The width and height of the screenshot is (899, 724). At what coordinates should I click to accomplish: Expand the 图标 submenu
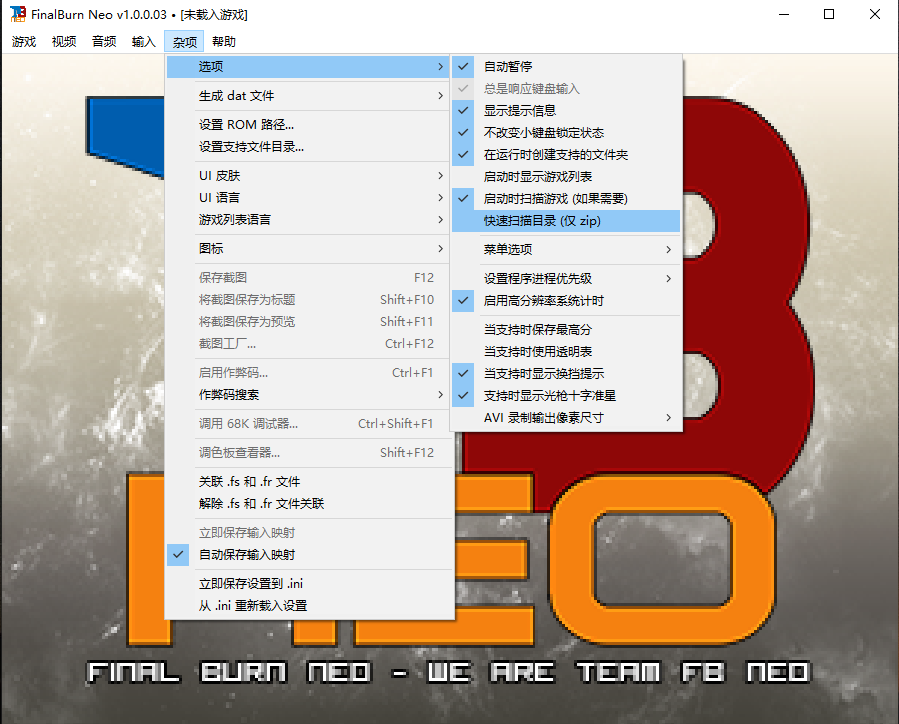(308, 249)
